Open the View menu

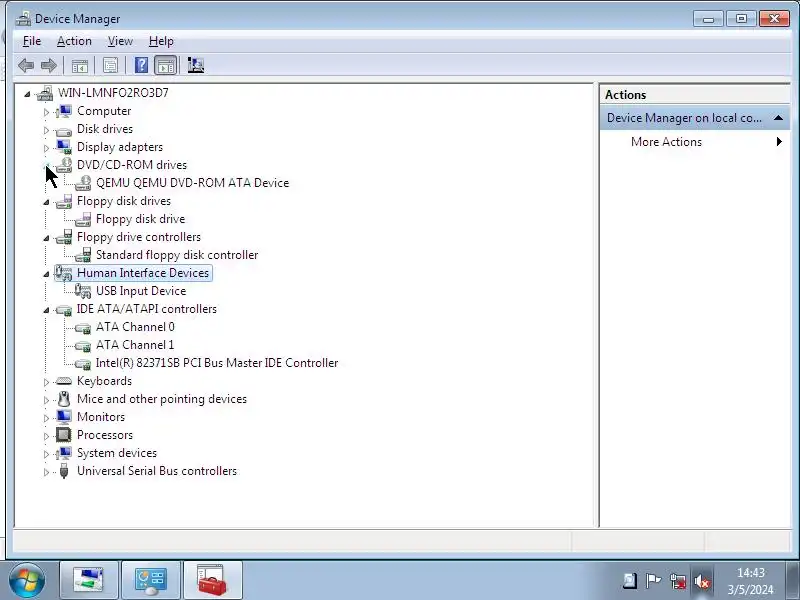[120, 41]
